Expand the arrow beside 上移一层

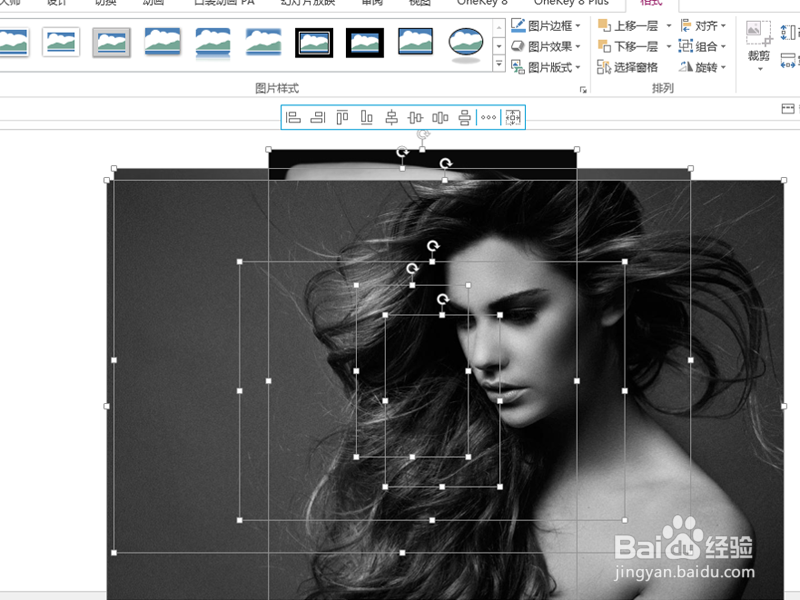tap(668, 26)
